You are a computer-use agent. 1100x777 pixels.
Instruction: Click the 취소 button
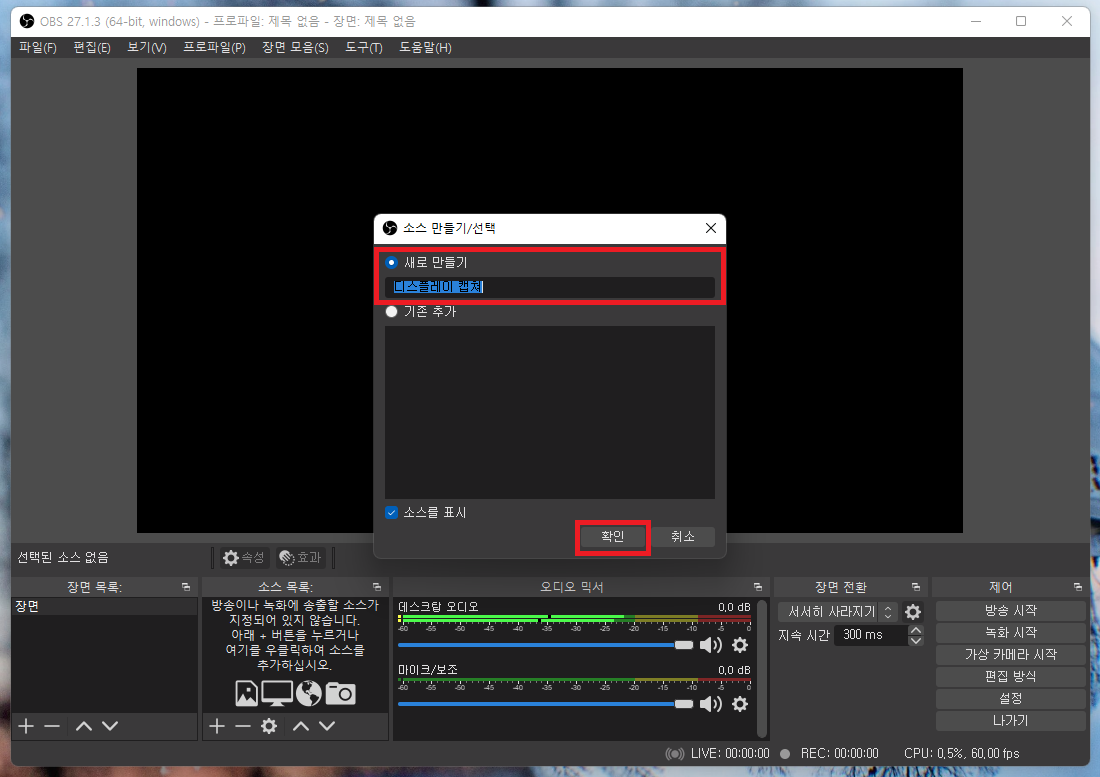pos(683,536)
